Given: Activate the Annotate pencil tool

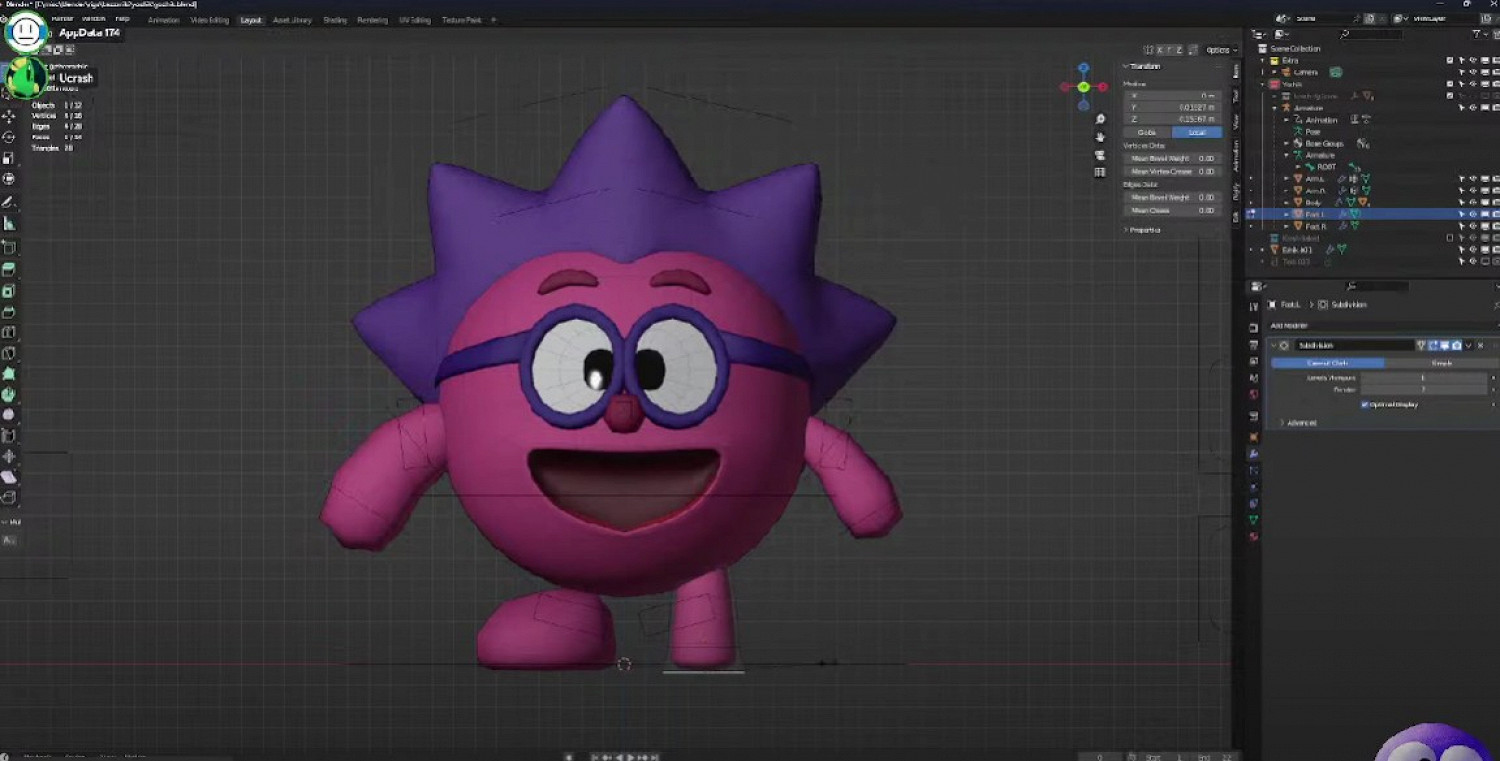Looking at the screenshot, I should click(x=9, y=202).
